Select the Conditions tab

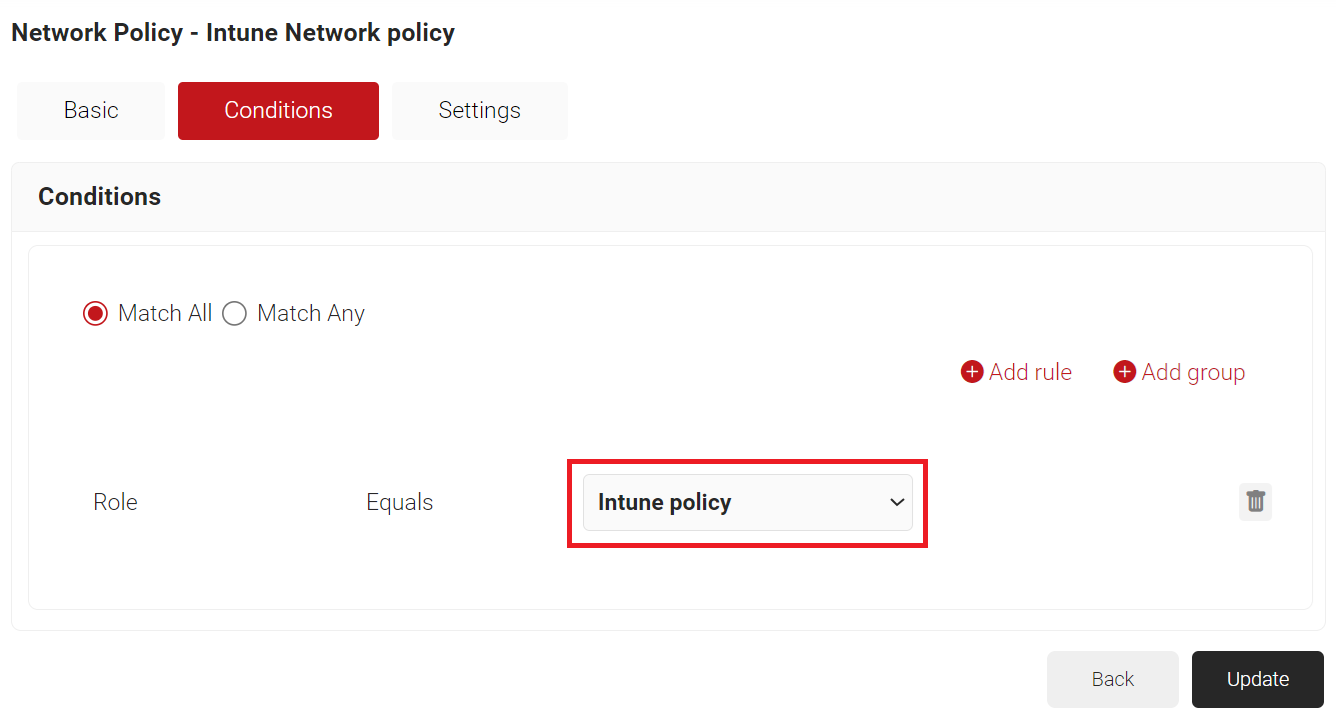(x=278, y=110)
